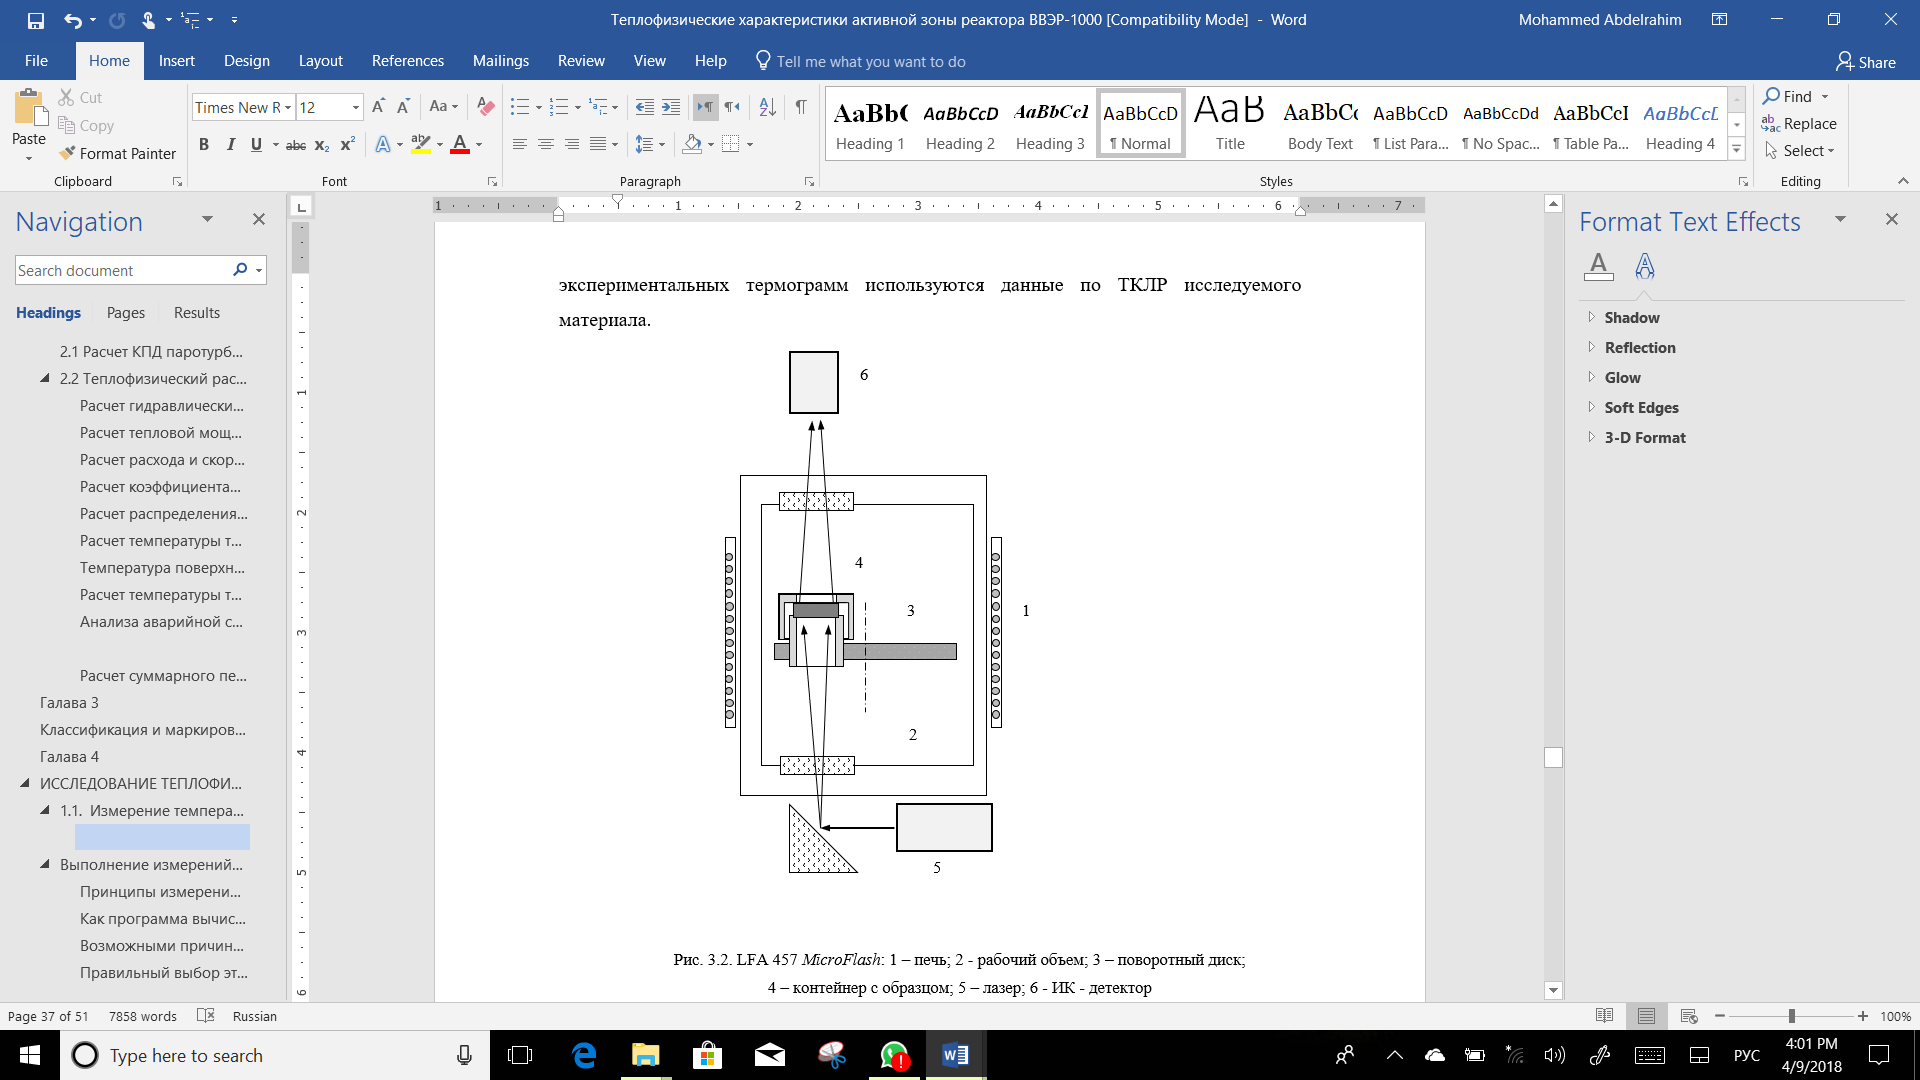Open the font name dropdown
This screenshot has height=1080, width=1920.
point(288,108)
